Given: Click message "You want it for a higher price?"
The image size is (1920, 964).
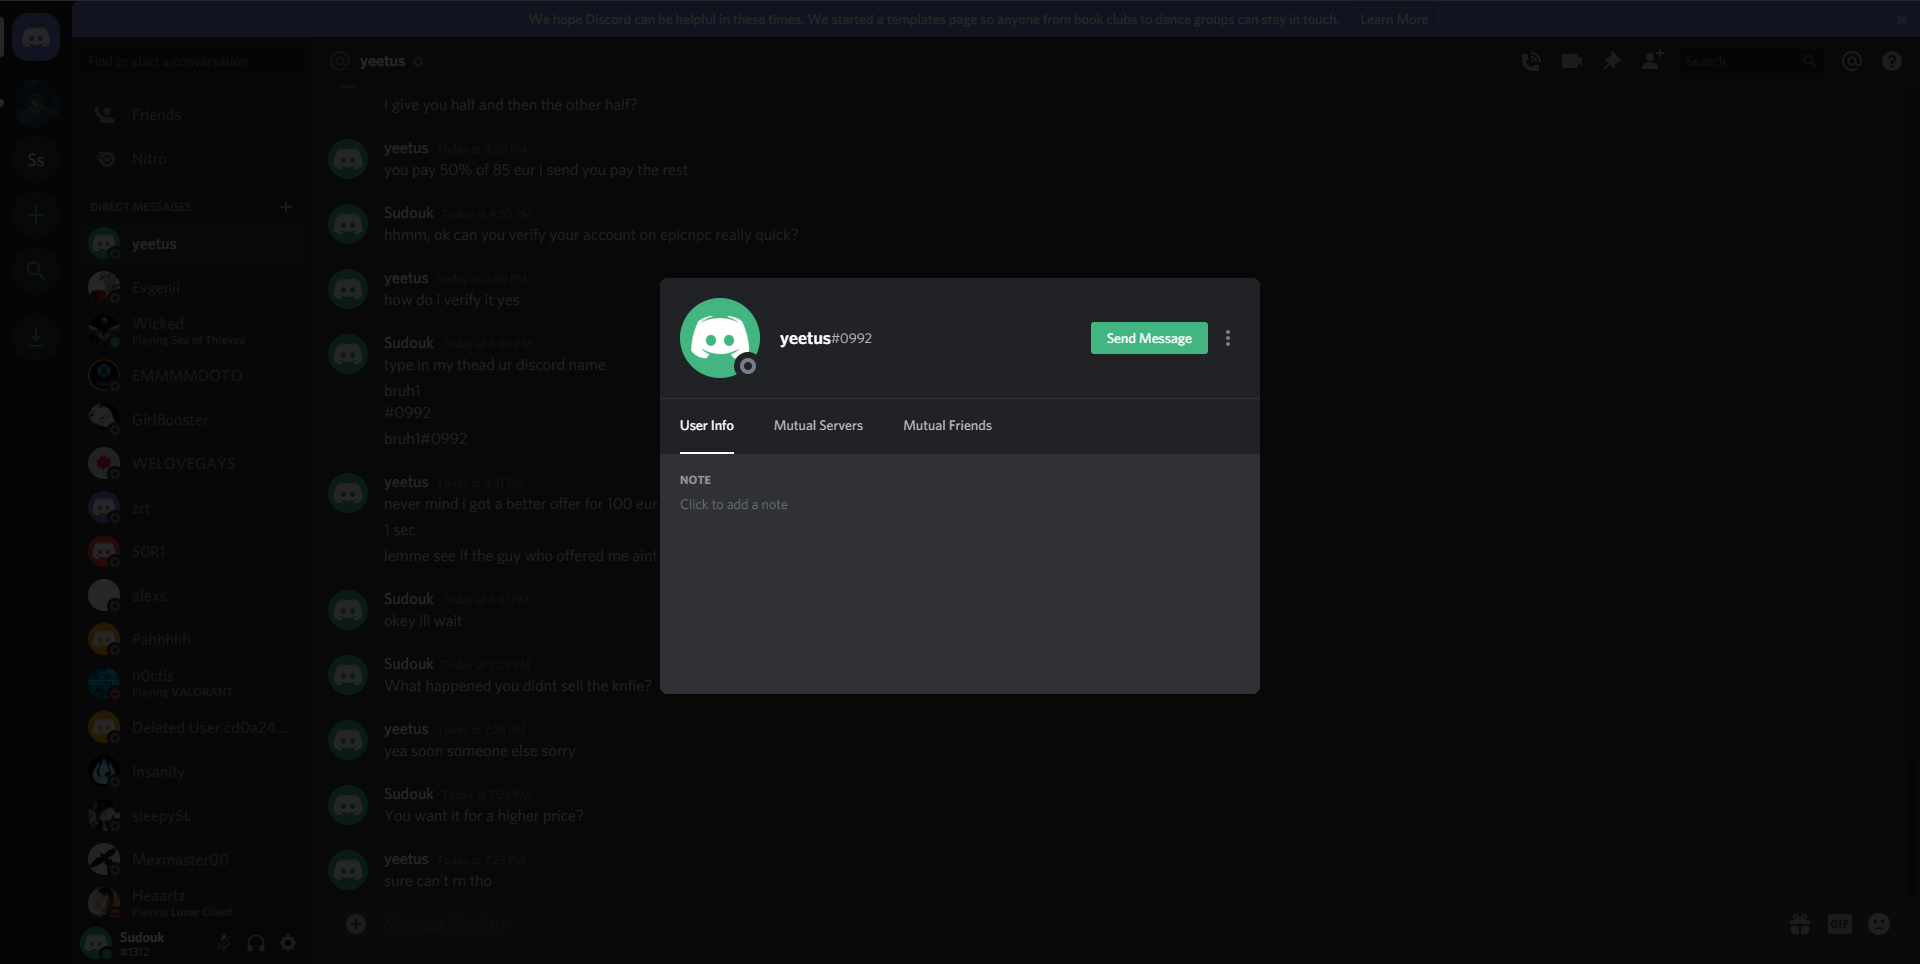Looking at the screenshot, I should (x=484, y=816).
